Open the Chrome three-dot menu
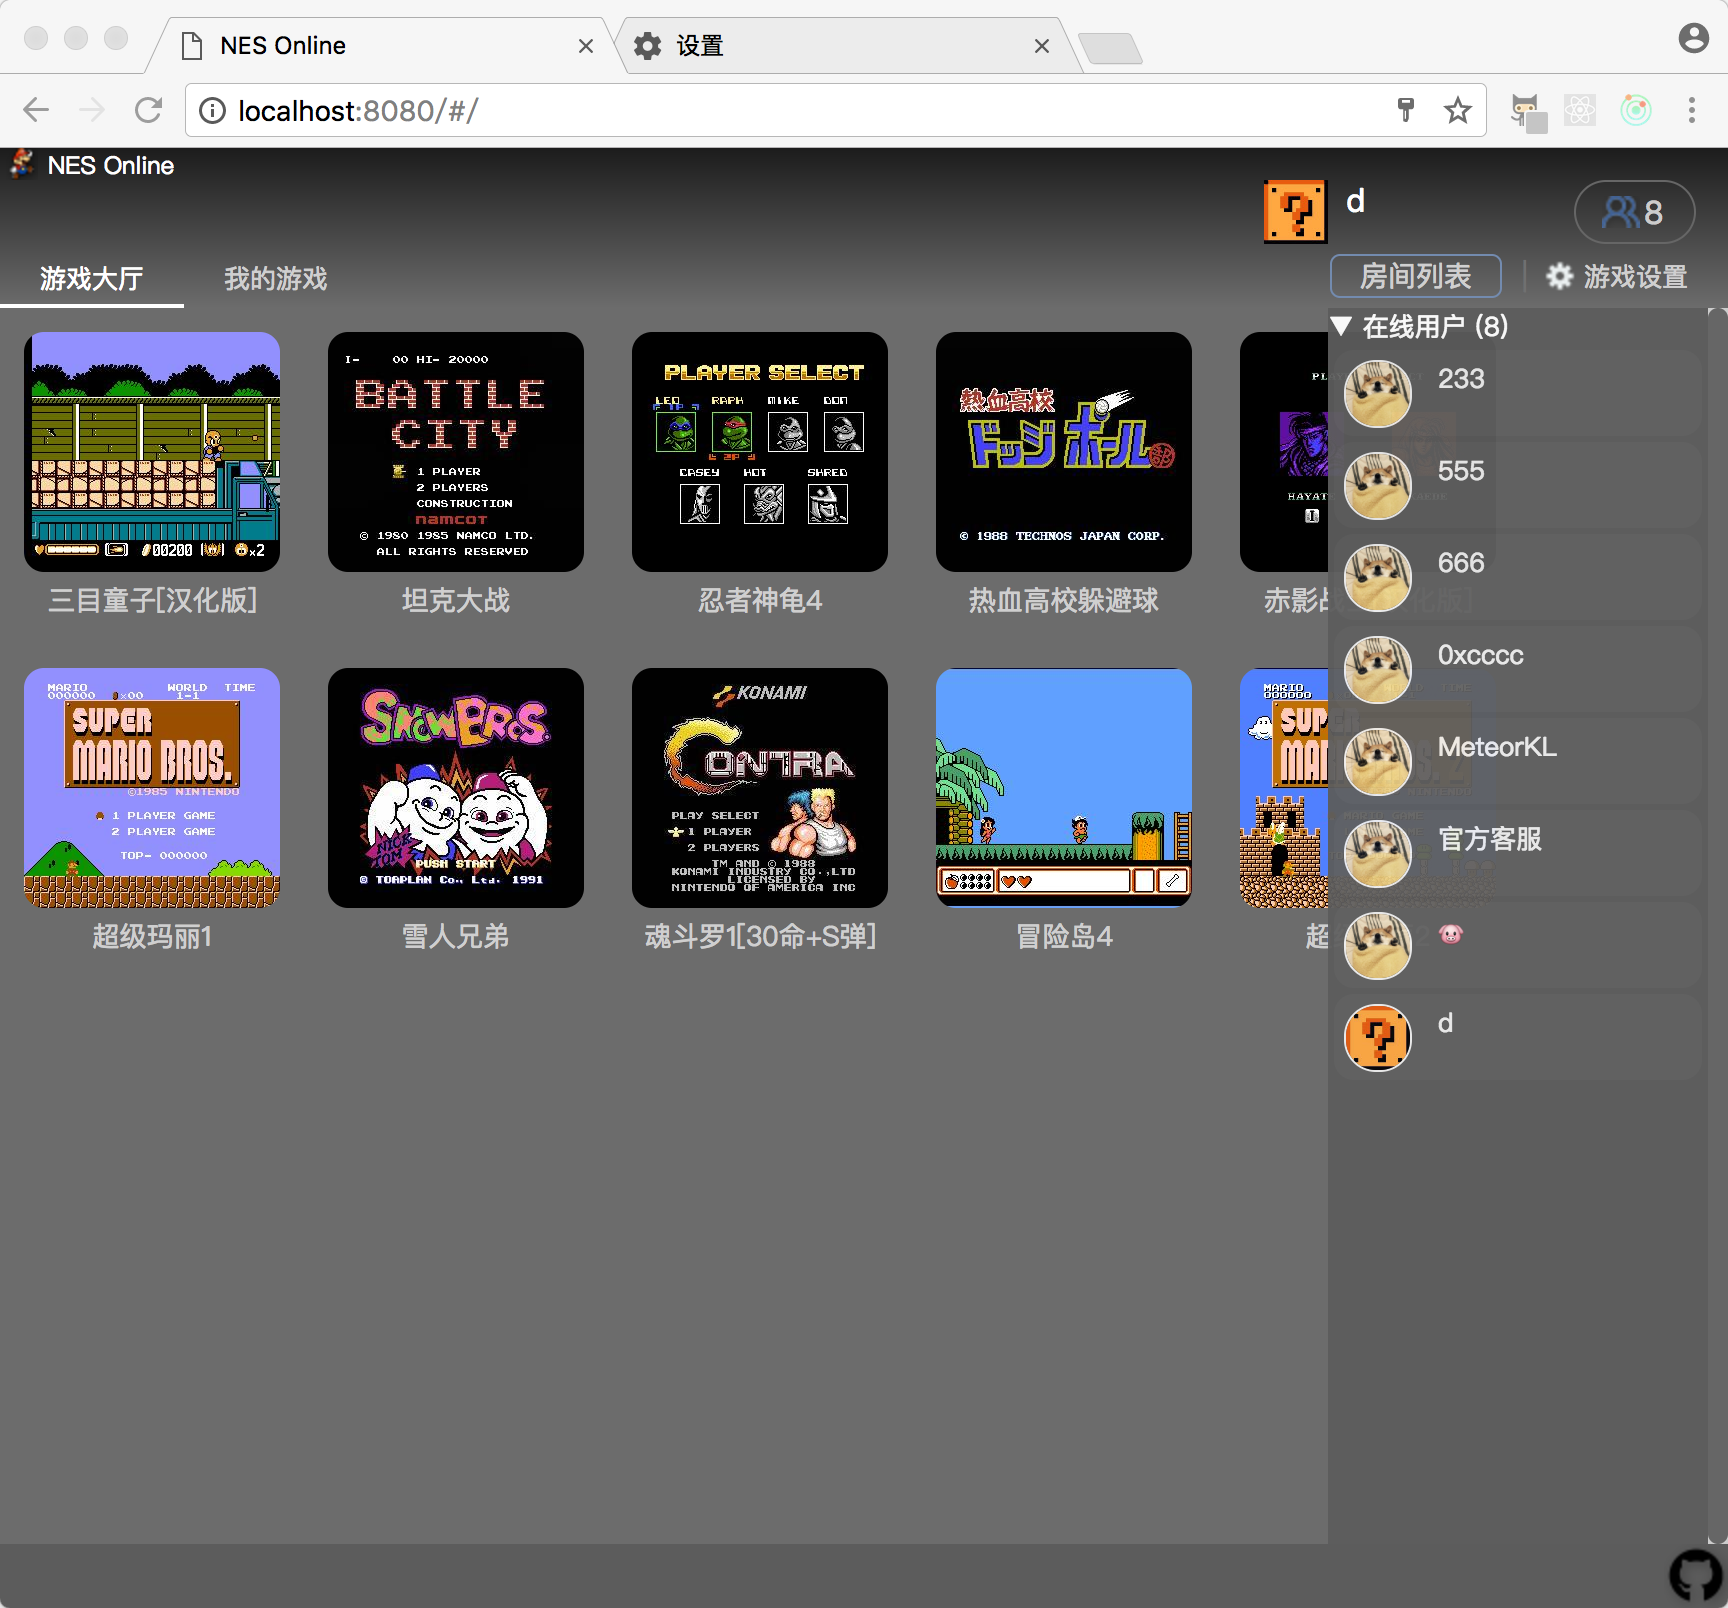The image size is (1728, 1608). [1692, 110]
